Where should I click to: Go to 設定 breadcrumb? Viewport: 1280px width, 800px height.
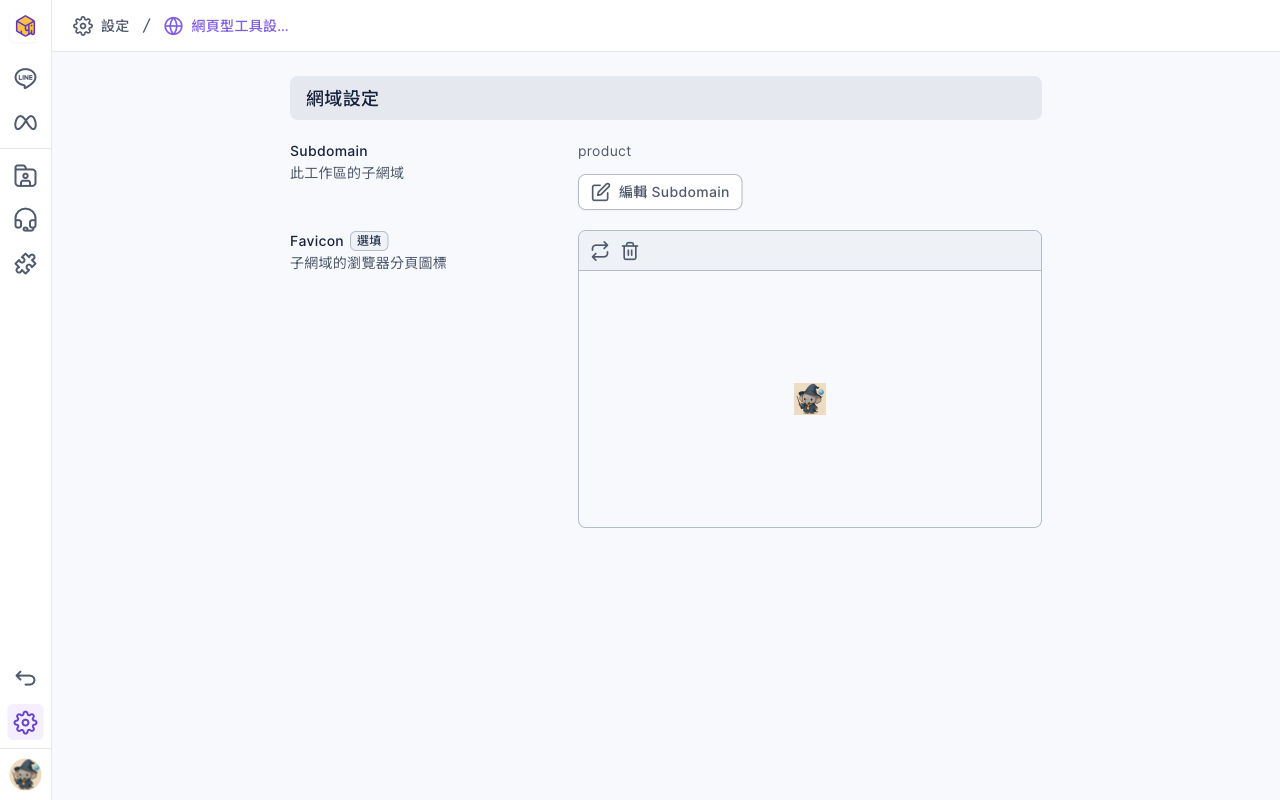(x=115, y=26)
